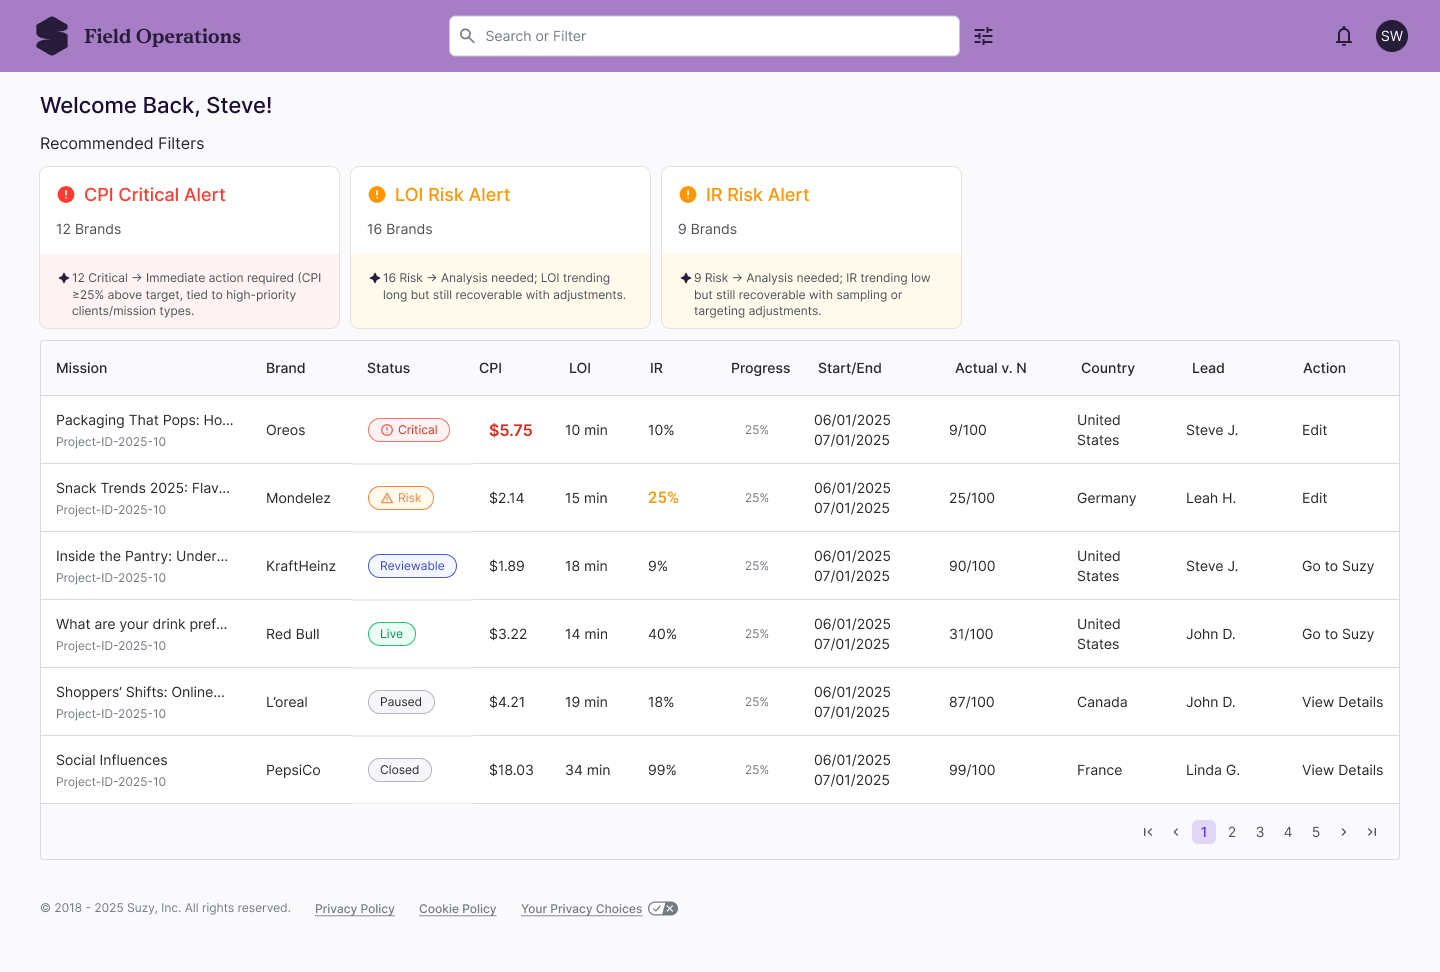Open the SW user avatar menu

pyautogui.click(x=1392, y=36)
